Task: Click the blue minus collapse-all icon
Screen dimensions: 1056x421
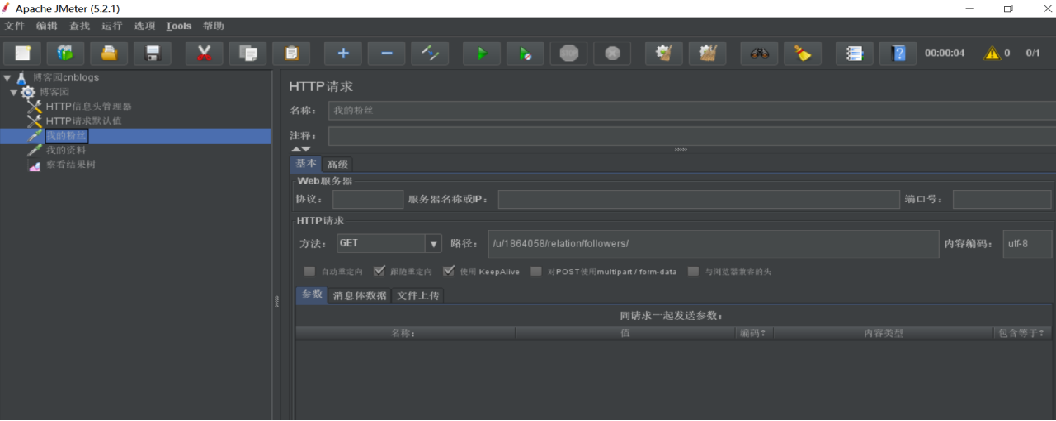Action: [x=387, y=53]
